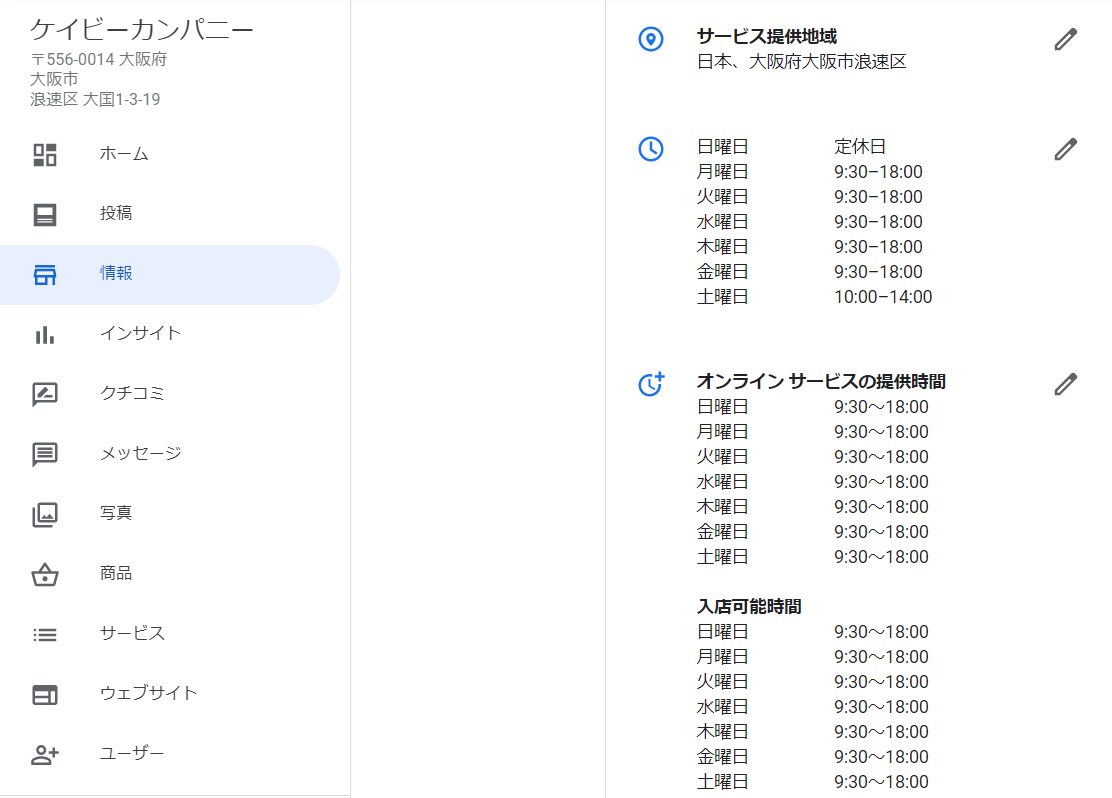Click オンライン サービスの提供時間 heading

[821, 382]
